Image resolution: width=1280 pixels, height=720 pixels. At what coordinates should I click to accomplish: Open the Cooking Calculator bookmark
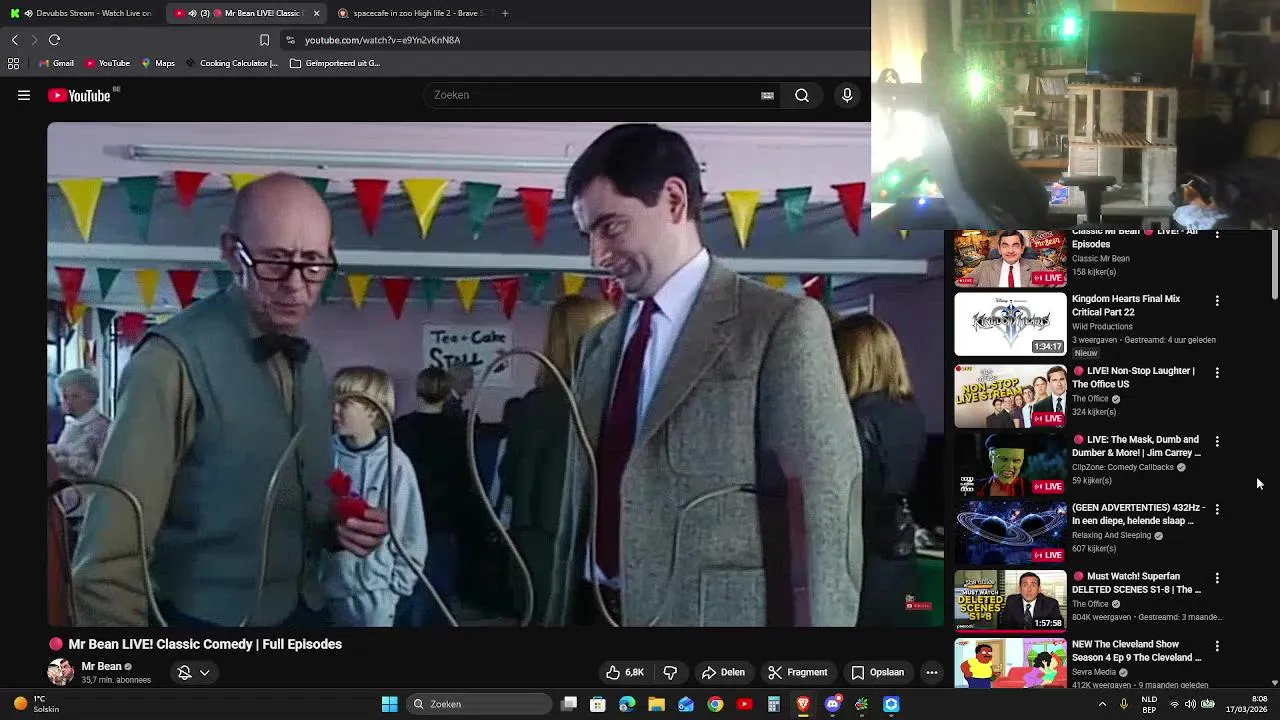(231, 63)
